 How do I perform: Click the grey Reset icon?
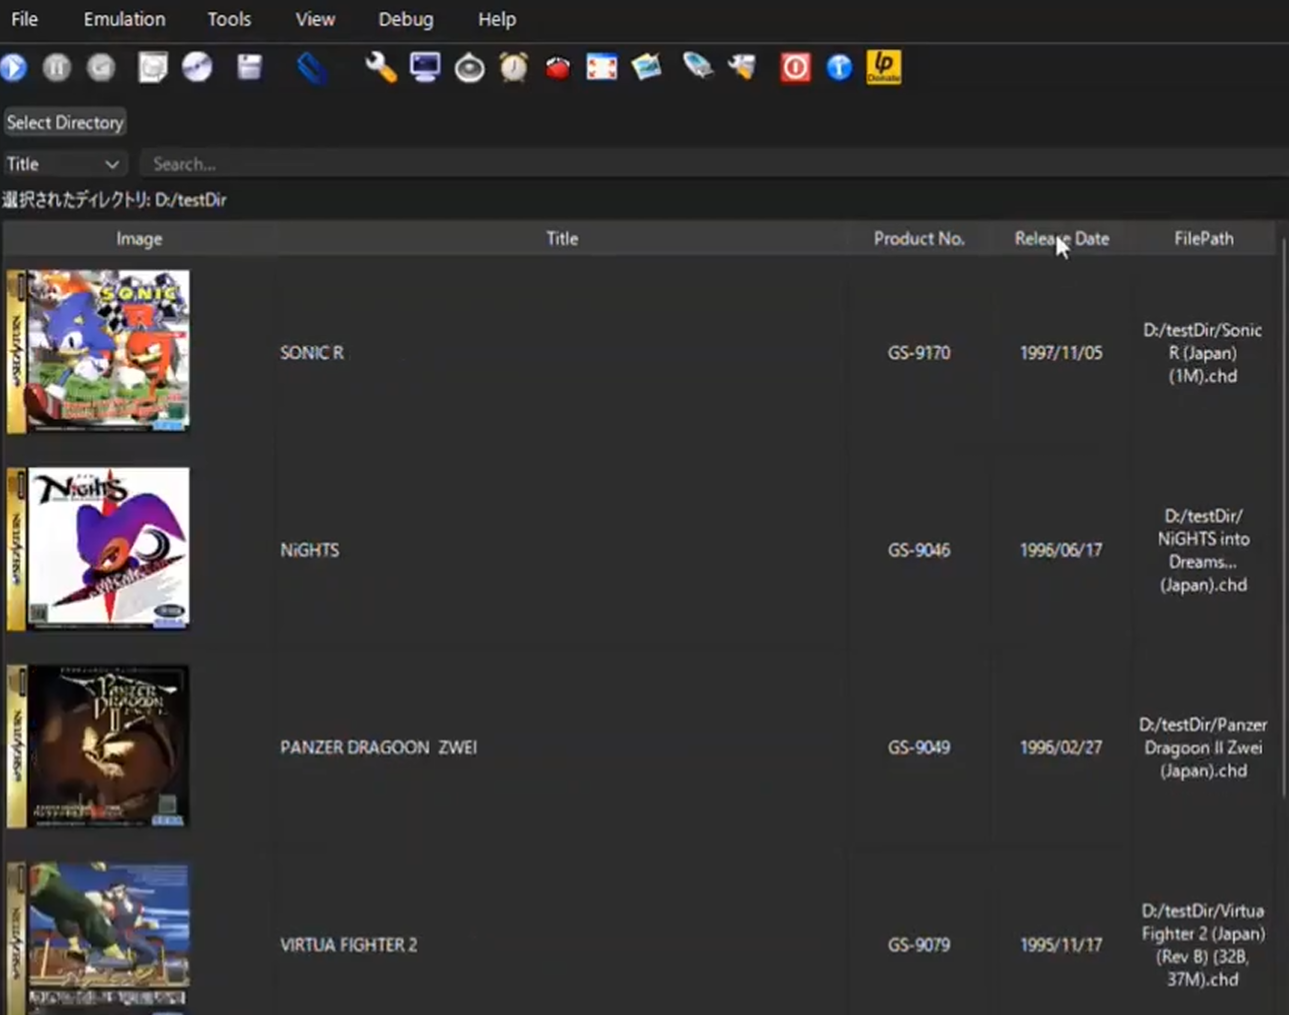[101, 67]
